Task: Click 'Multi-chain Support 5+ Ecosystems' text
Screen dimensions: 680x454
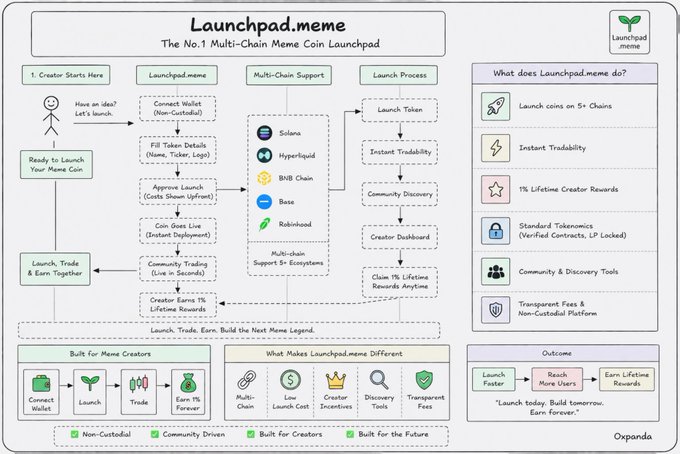Action: (x=288, y=258)
